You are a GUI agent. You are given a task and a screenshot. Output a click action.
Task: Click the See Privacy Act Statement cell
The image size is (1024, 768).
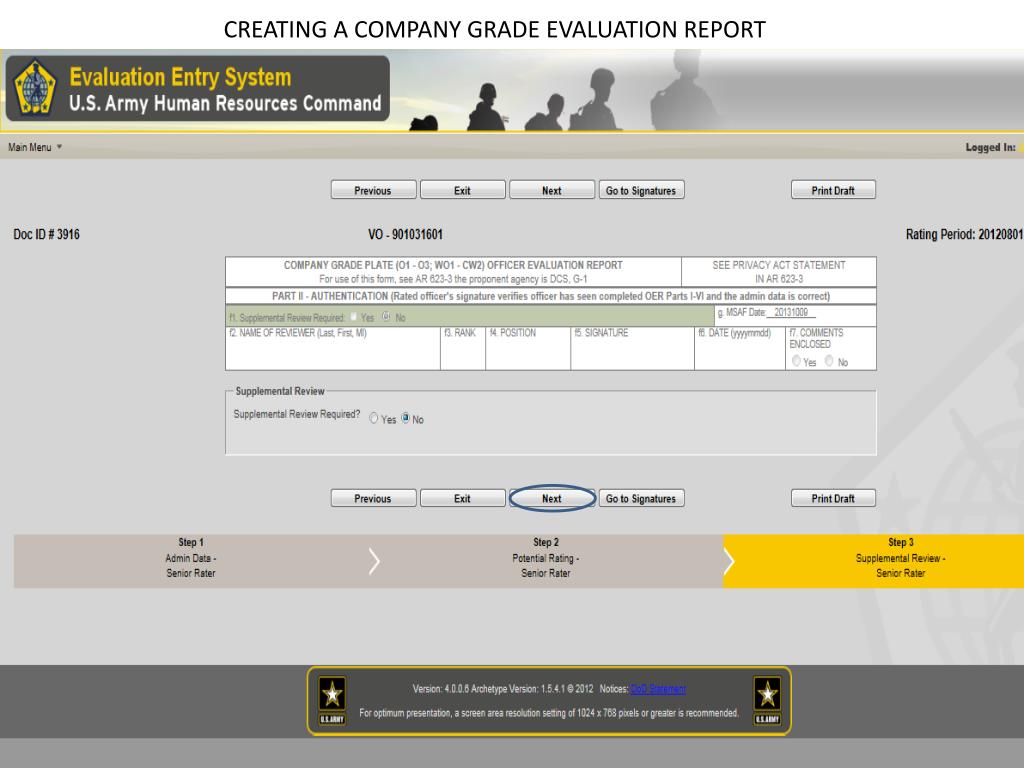pos(779,272)
